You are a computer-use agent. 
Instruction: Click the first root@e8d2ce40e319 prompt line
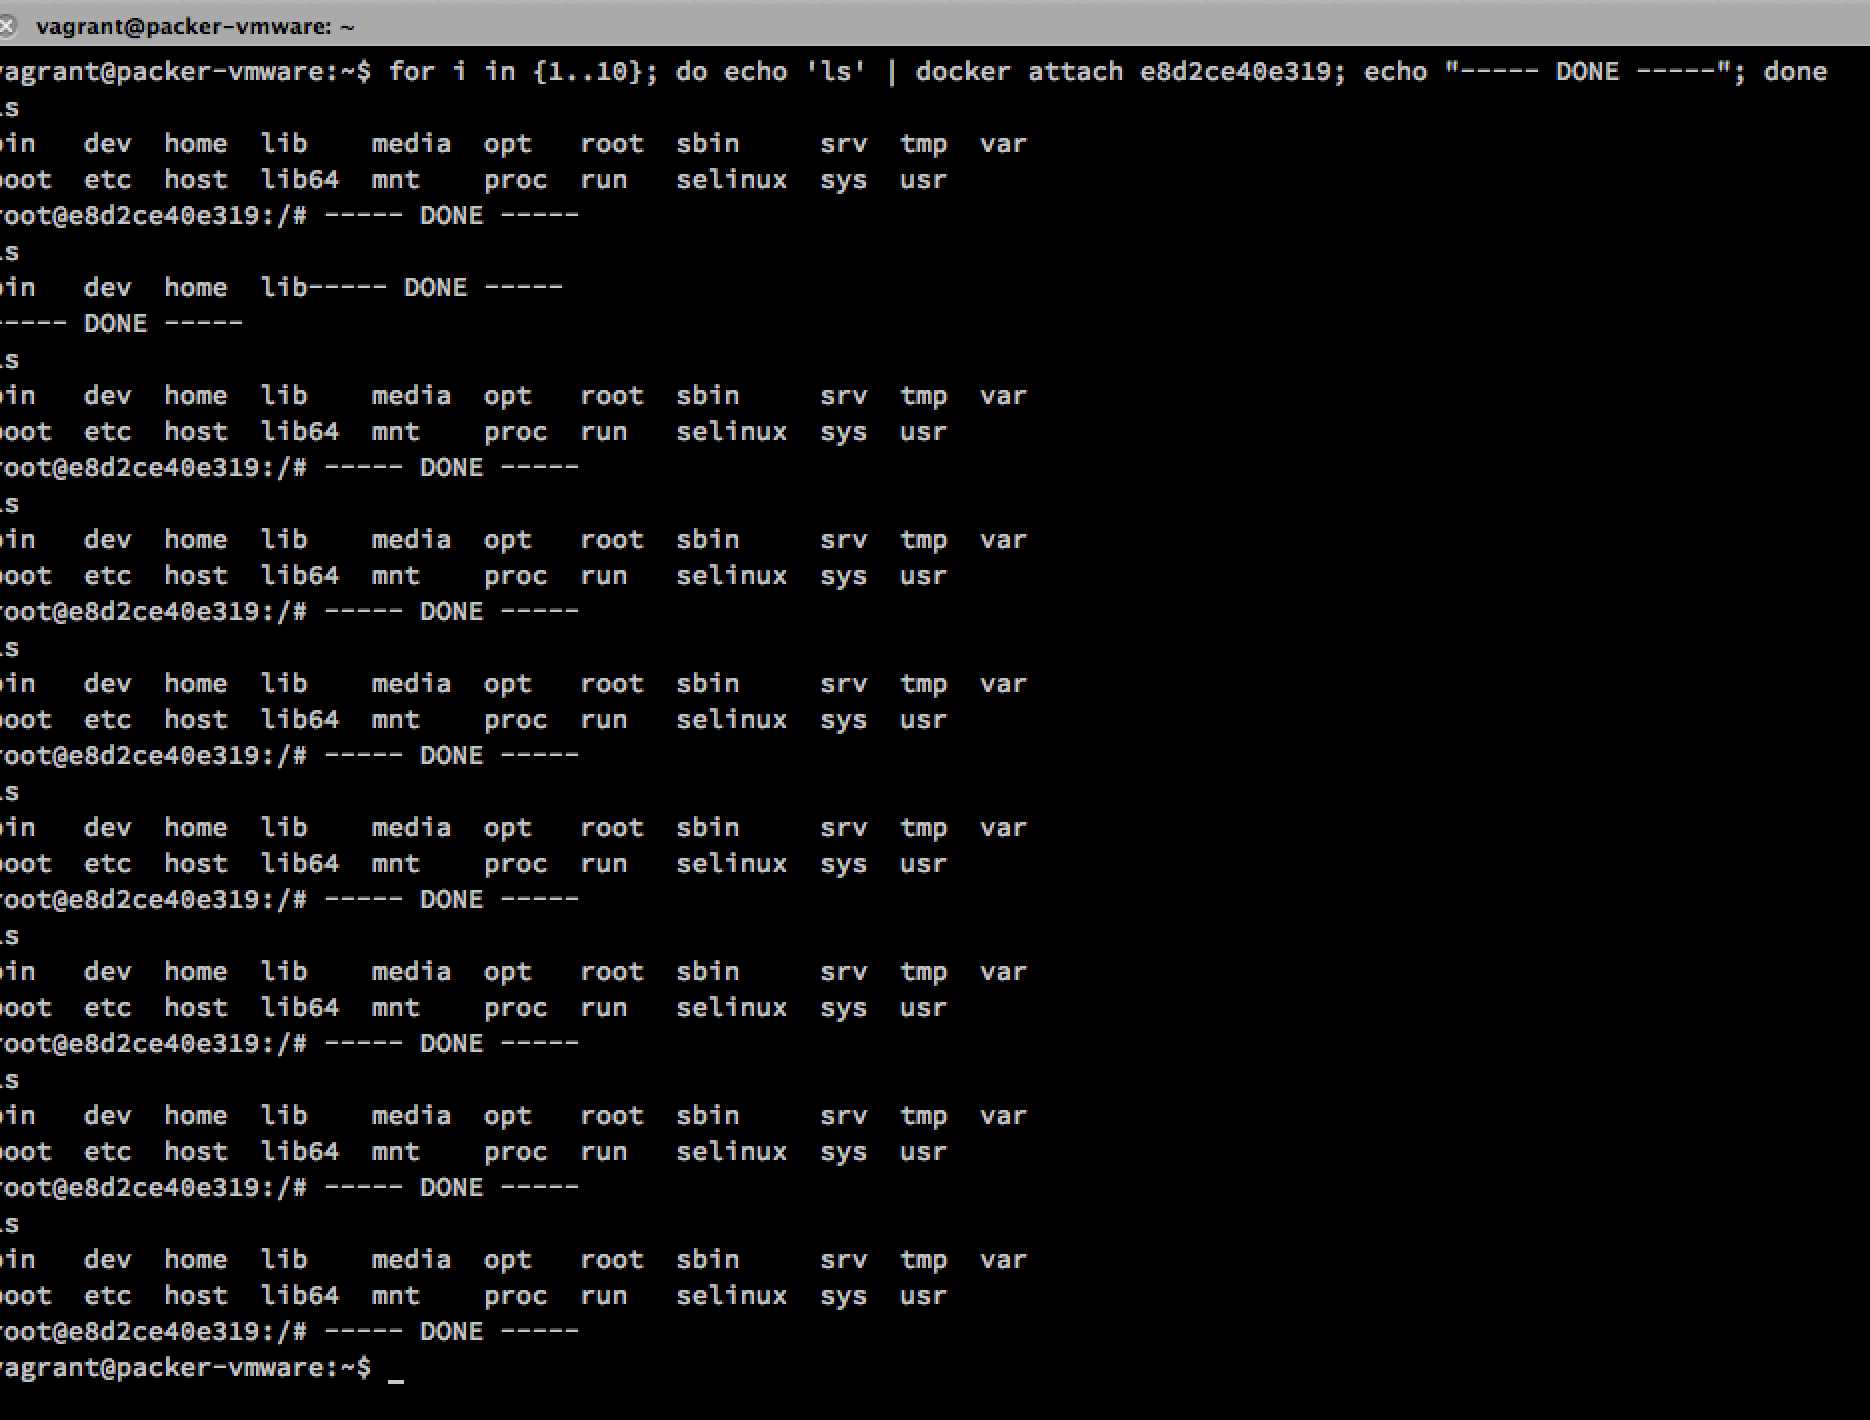point(289,216)
